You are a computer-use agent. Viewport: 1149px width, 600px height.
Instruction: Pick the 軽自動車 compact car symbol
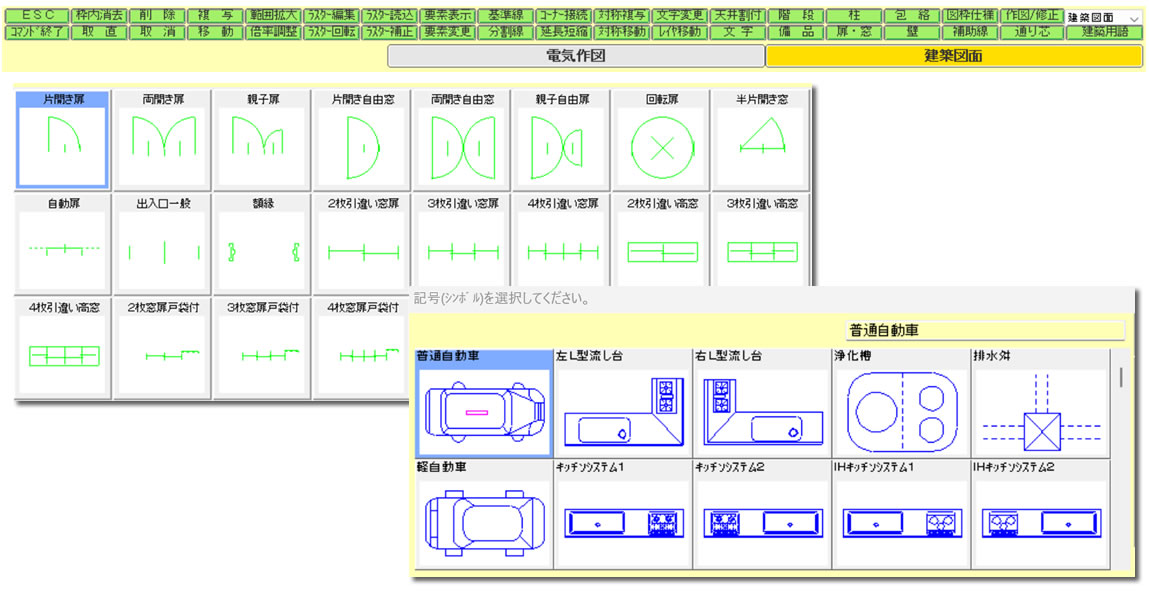(484, 515)
